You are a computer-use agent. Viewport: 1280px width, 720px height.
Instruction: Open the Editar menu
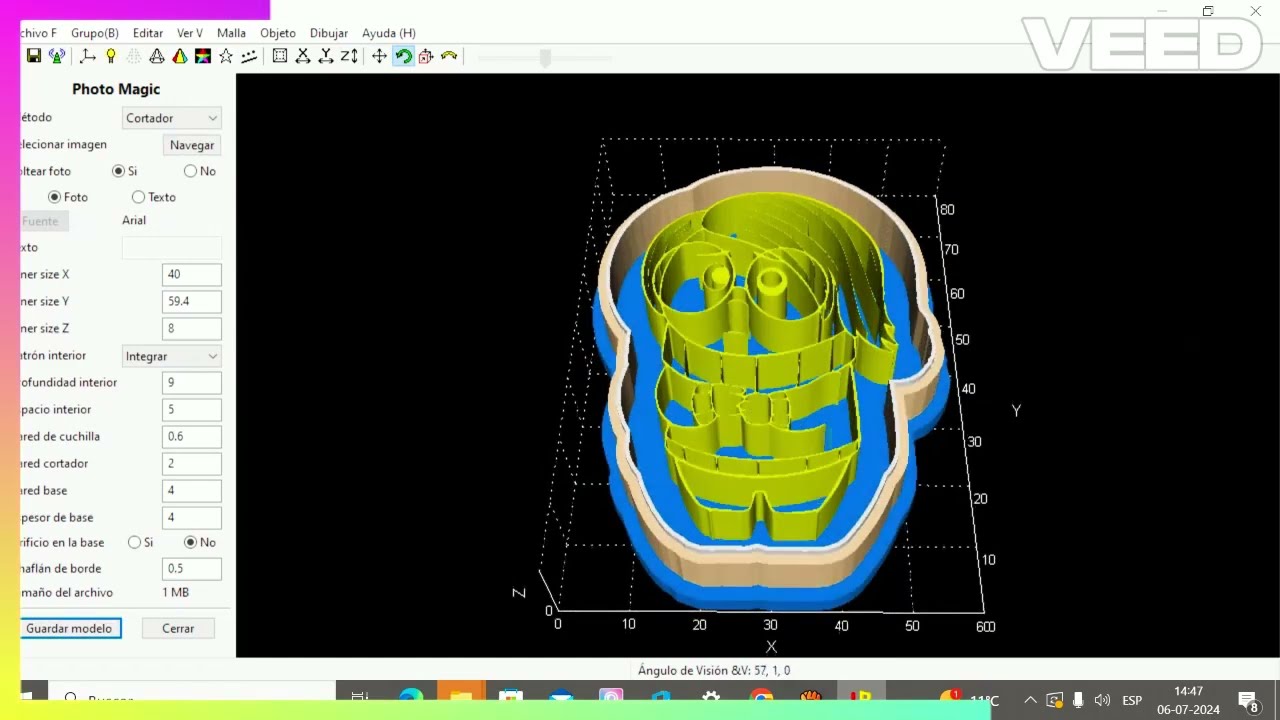148,33
